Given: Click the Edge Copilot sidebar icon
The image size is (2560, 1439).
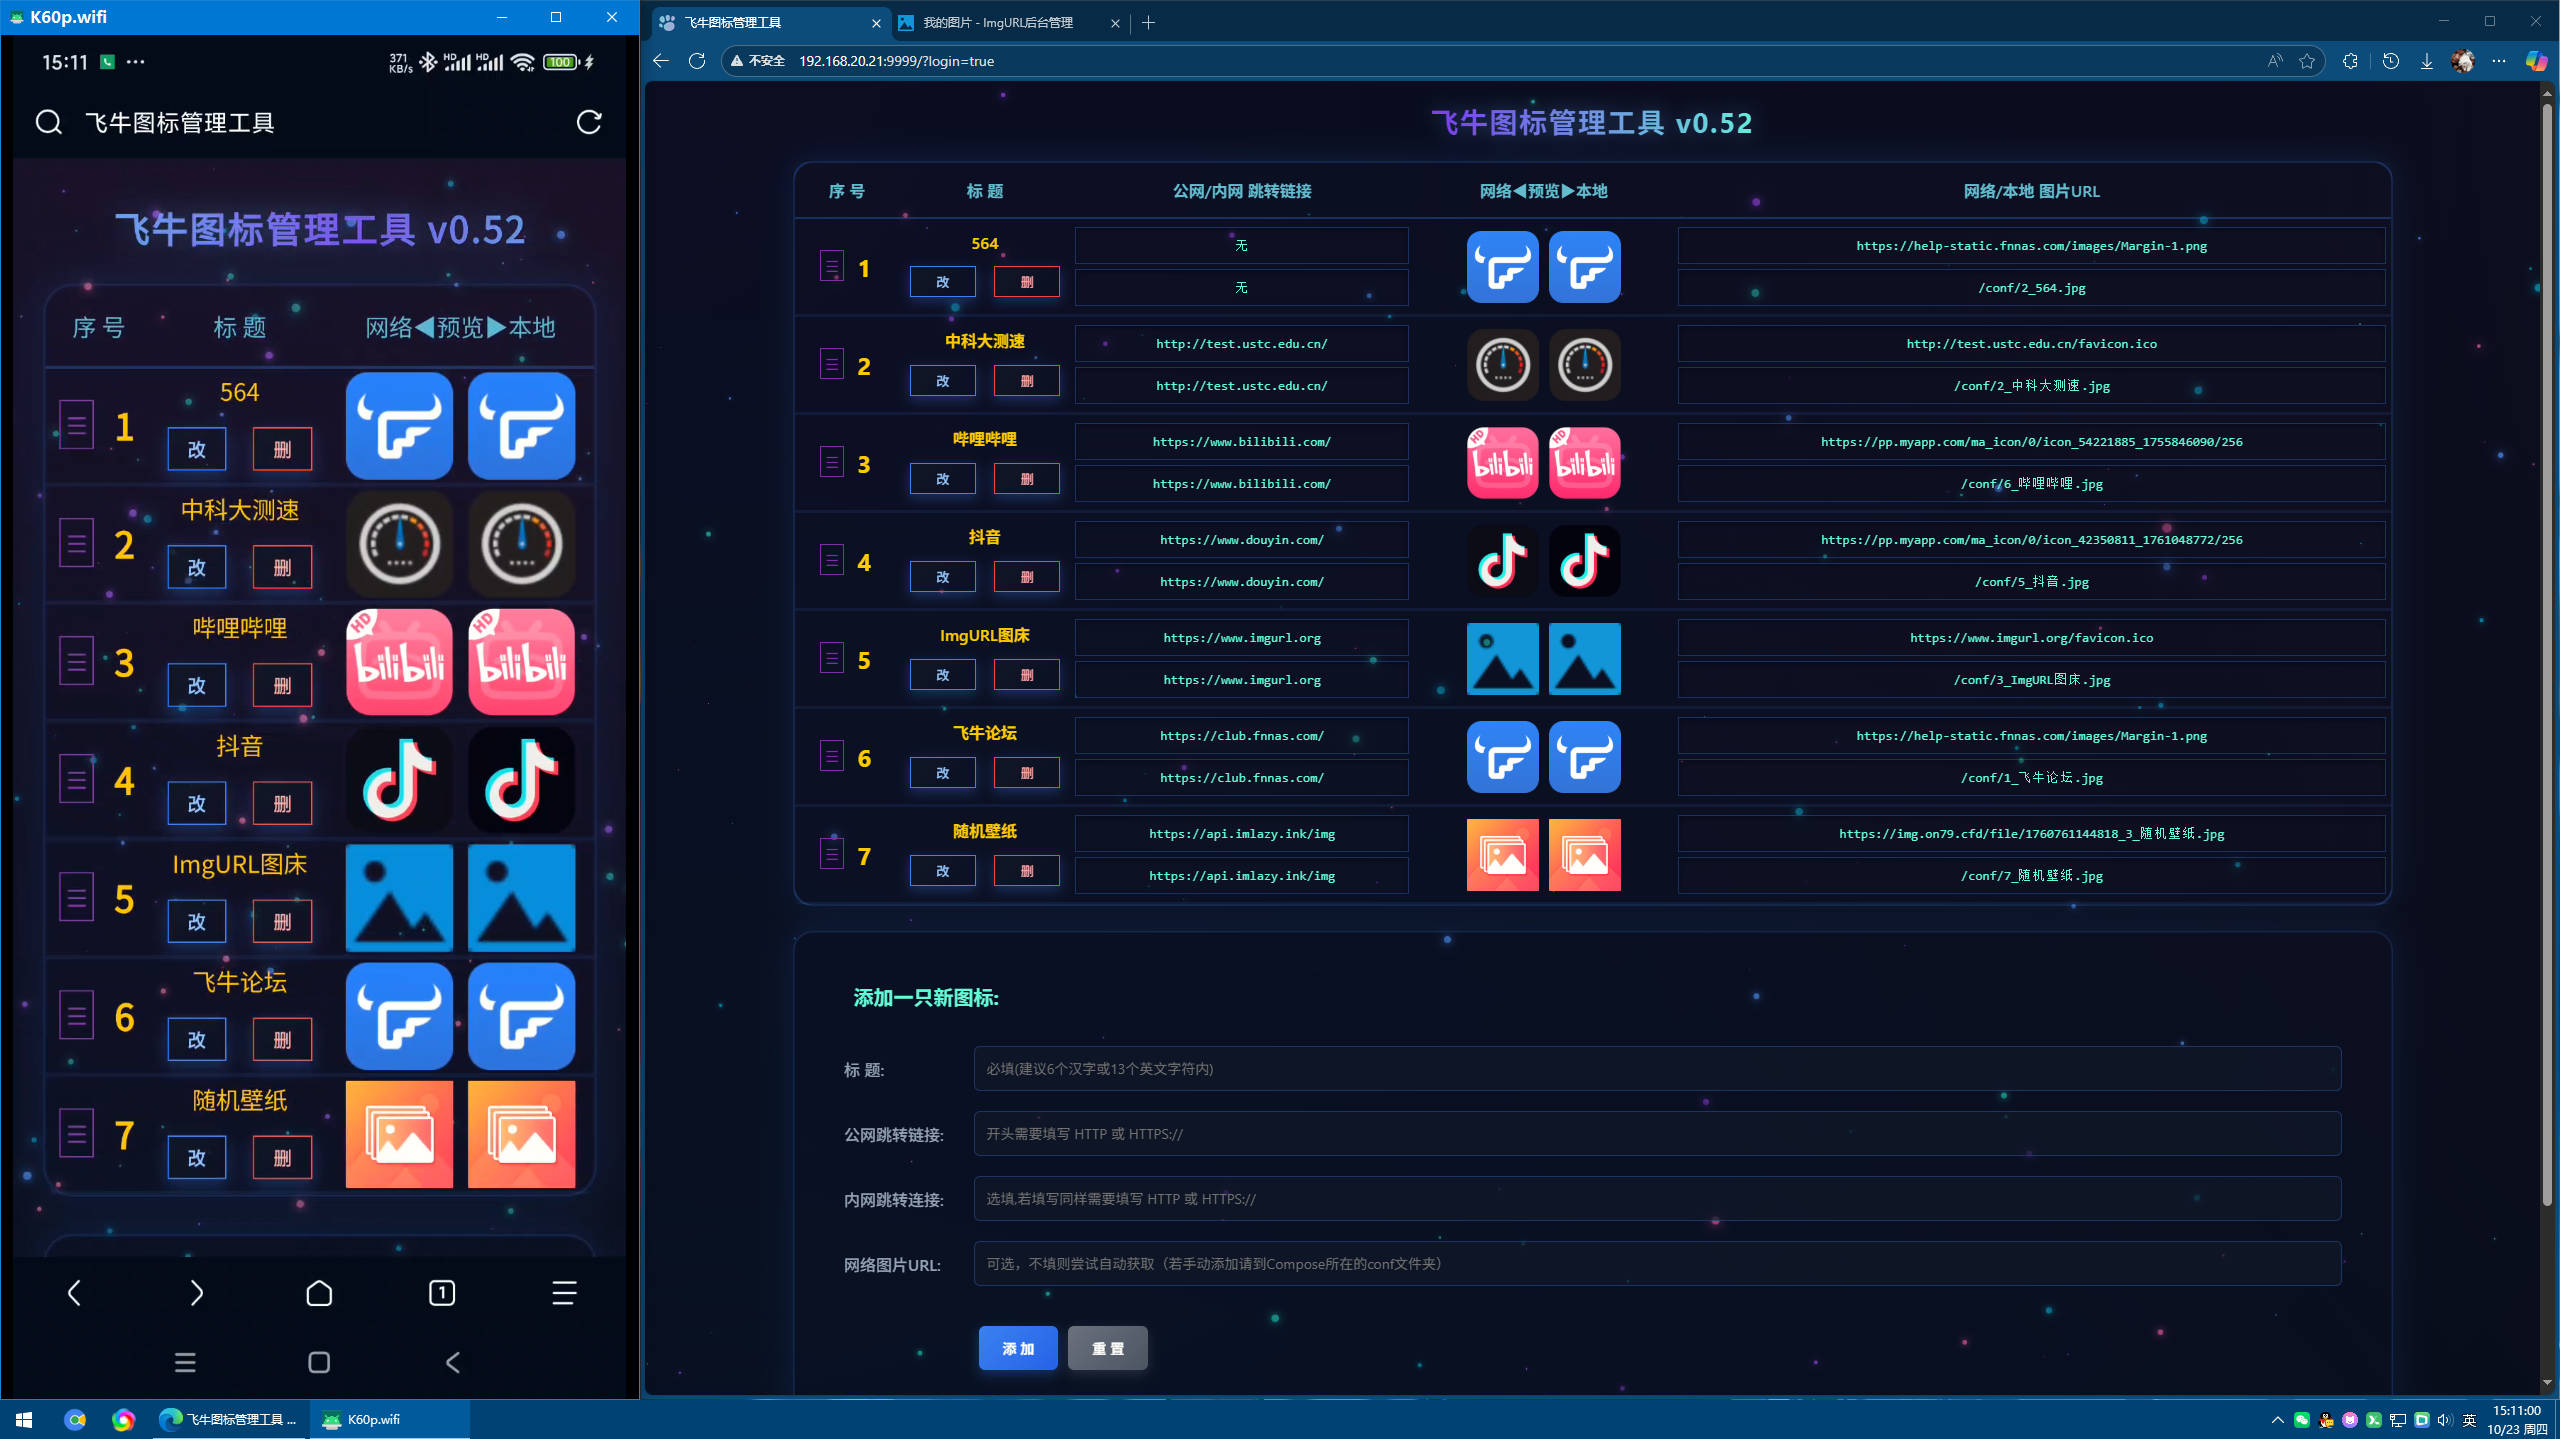Looking at the screenshot, I should [x=2536, y=61].
